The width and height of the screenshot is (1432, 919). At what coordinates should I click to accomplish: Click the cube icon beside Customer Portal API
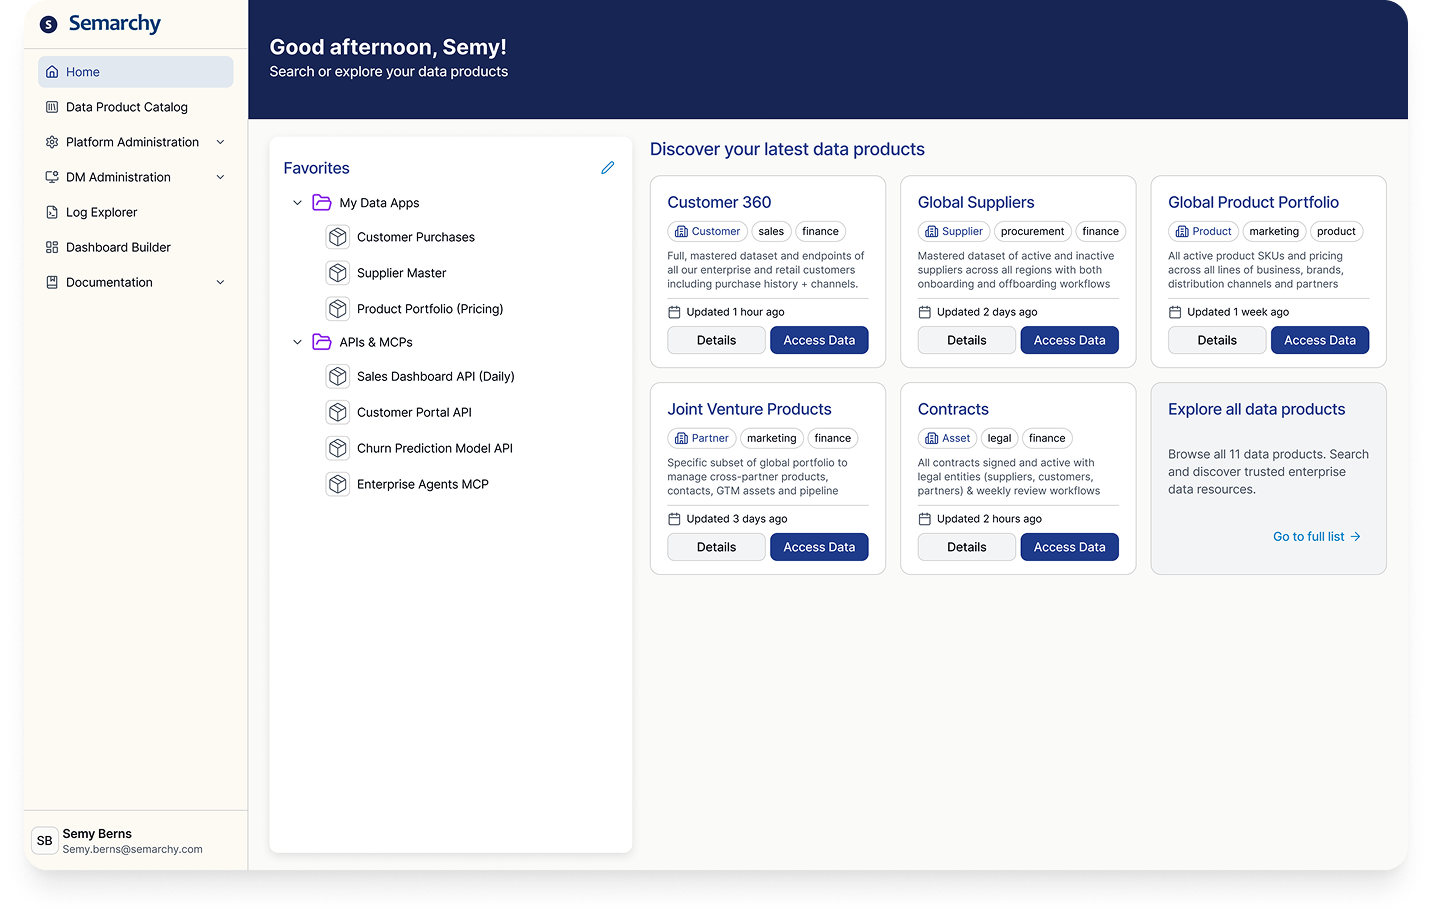(338, 412)
